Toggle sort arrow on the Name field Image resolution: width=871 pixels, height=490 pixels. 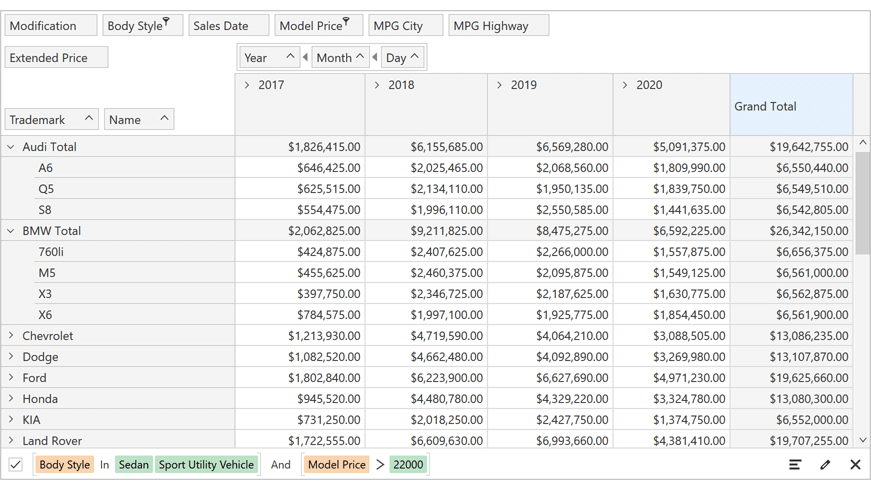(164, 119)
